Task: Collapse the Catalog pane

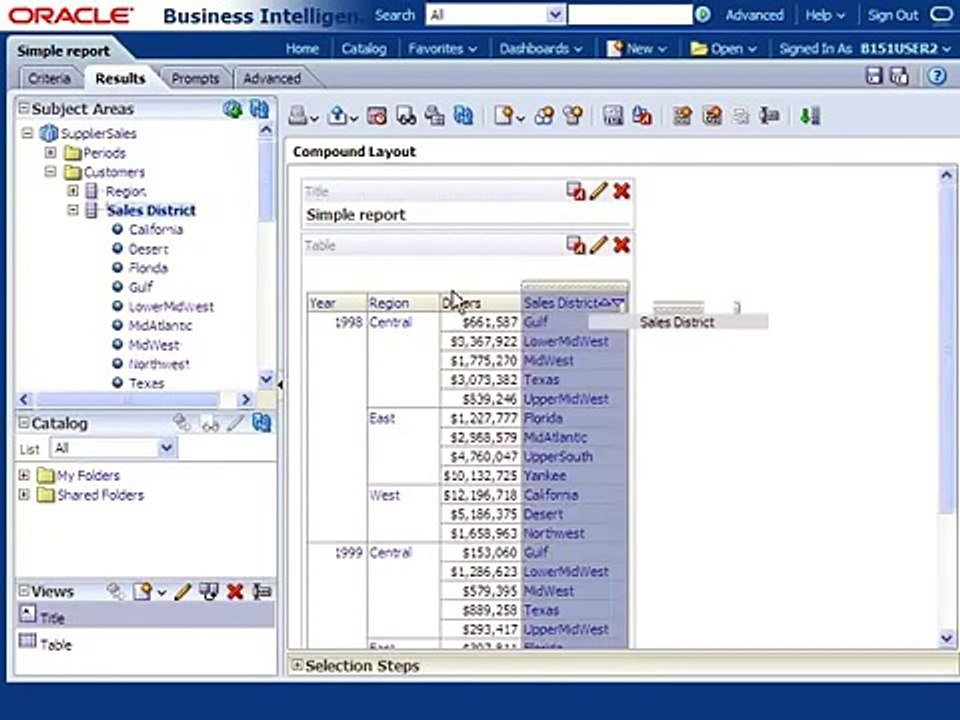Action: (23, 422)
